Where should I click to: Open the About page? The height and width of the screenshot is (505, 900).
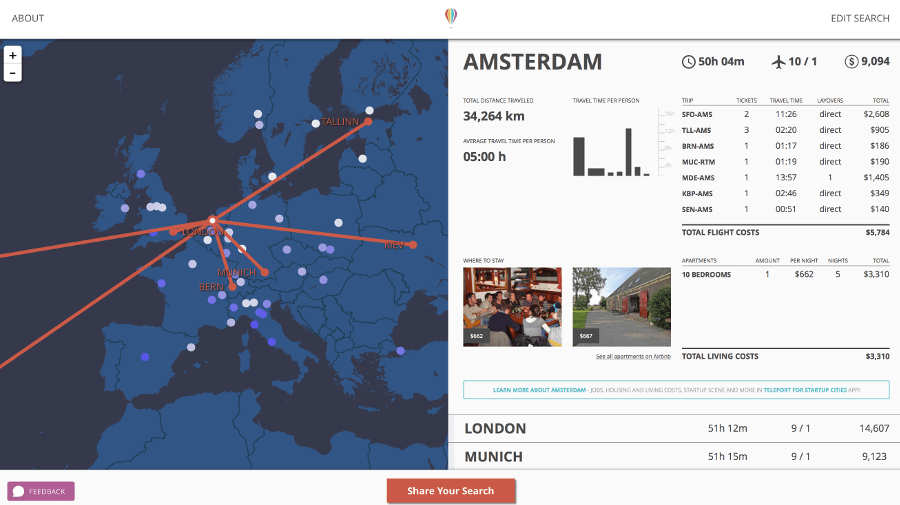[x=28, y=18]
